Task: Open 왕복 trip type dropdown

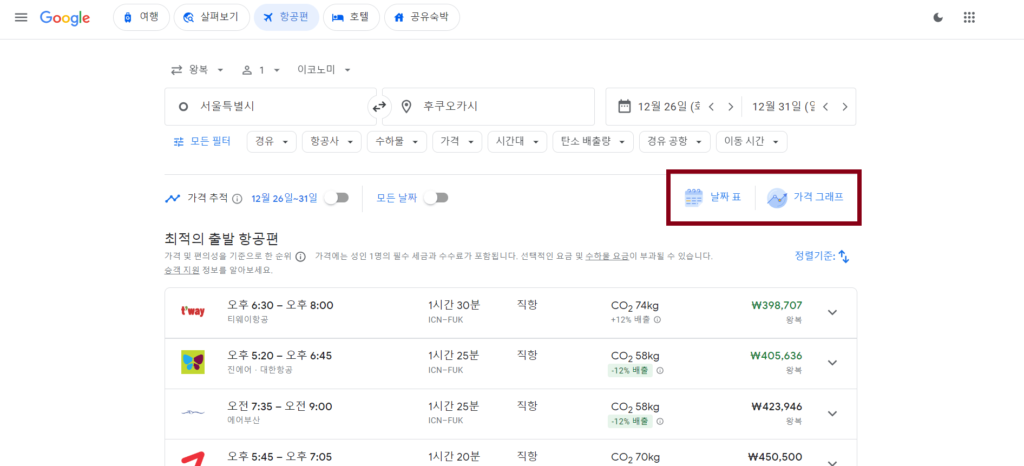Action: [x=197, y=70]
